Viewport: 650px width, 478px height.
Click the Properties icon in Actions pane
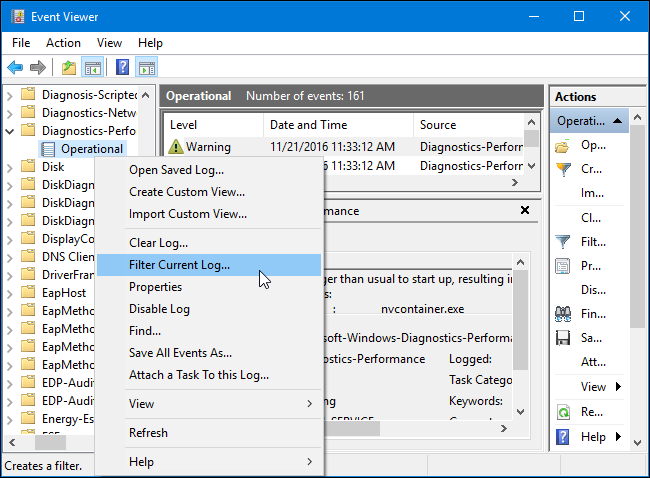tap(563, 266)
